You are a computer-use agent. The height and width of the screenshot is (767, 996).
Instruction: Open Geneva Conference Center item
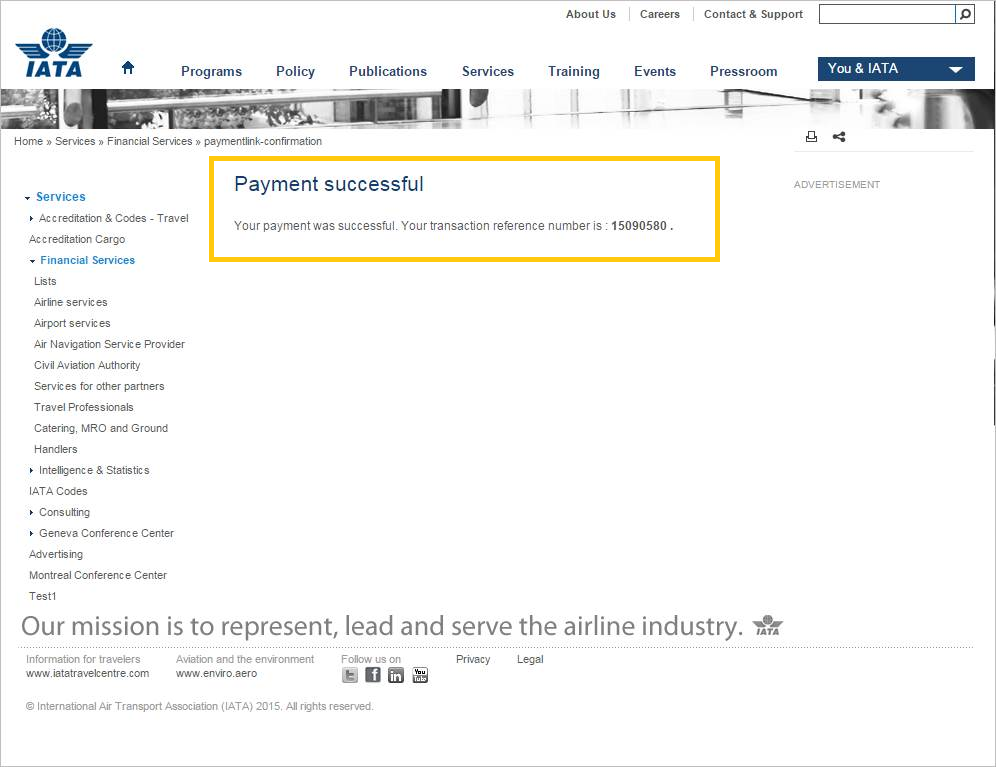[106, 533]
